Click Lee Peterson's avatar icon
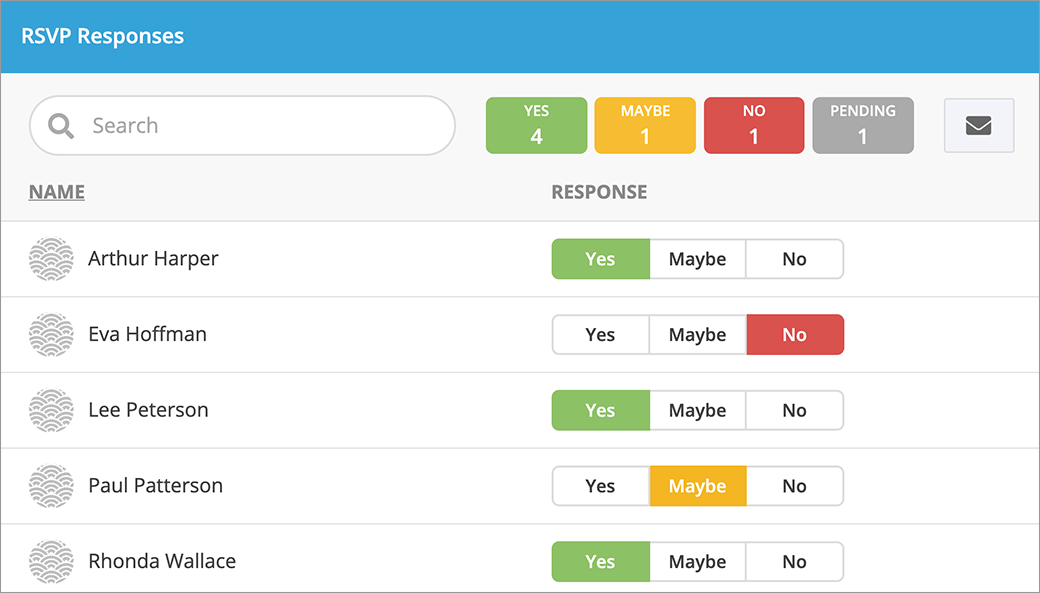 [x=51, y=410]
